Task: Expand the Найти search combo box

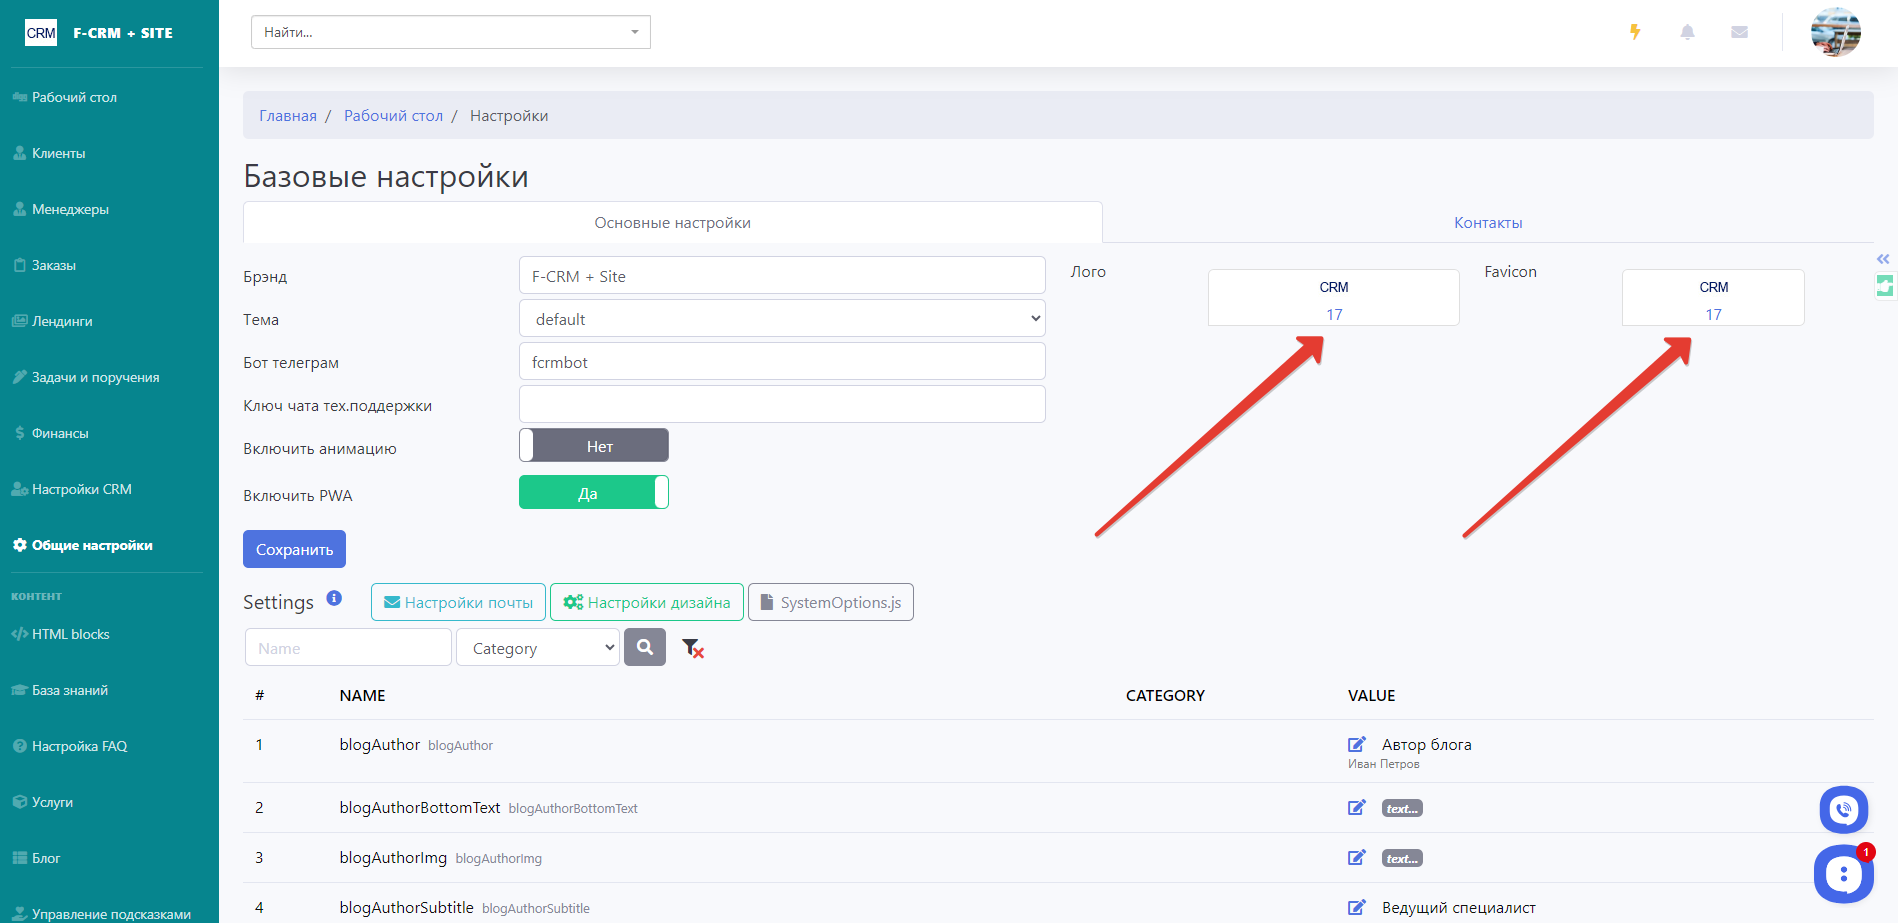Action: coord(450,32)
